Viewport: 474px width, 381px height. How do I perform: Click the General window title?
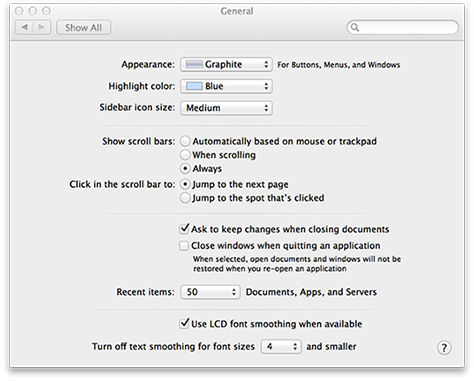[237, 11]
